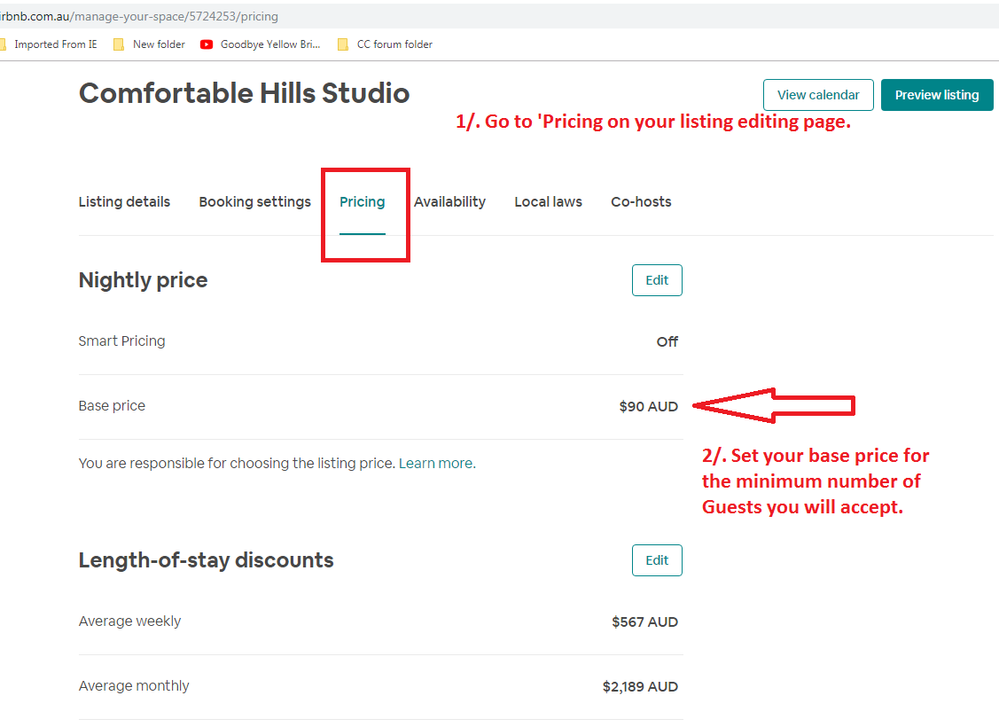The width and height of the screenshot is (999, 720).
Task: Open the 'New folder' bookmark folder icon
Action: coord(119,44)
